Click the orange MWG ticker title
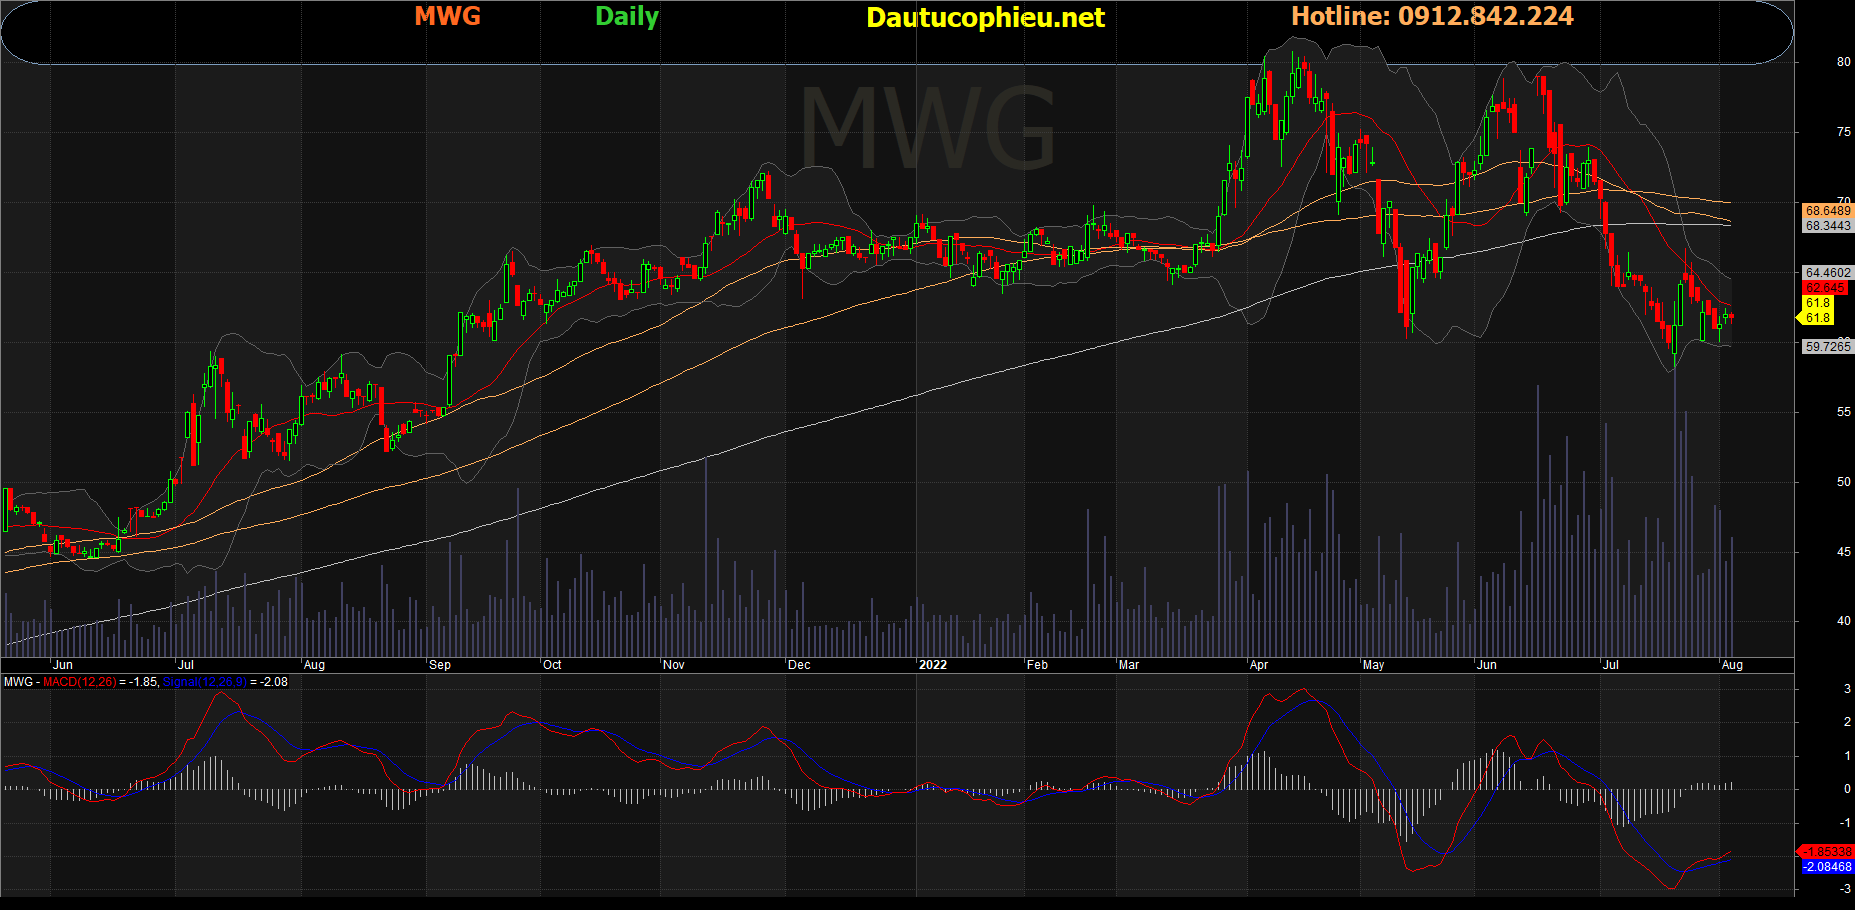 447,16
